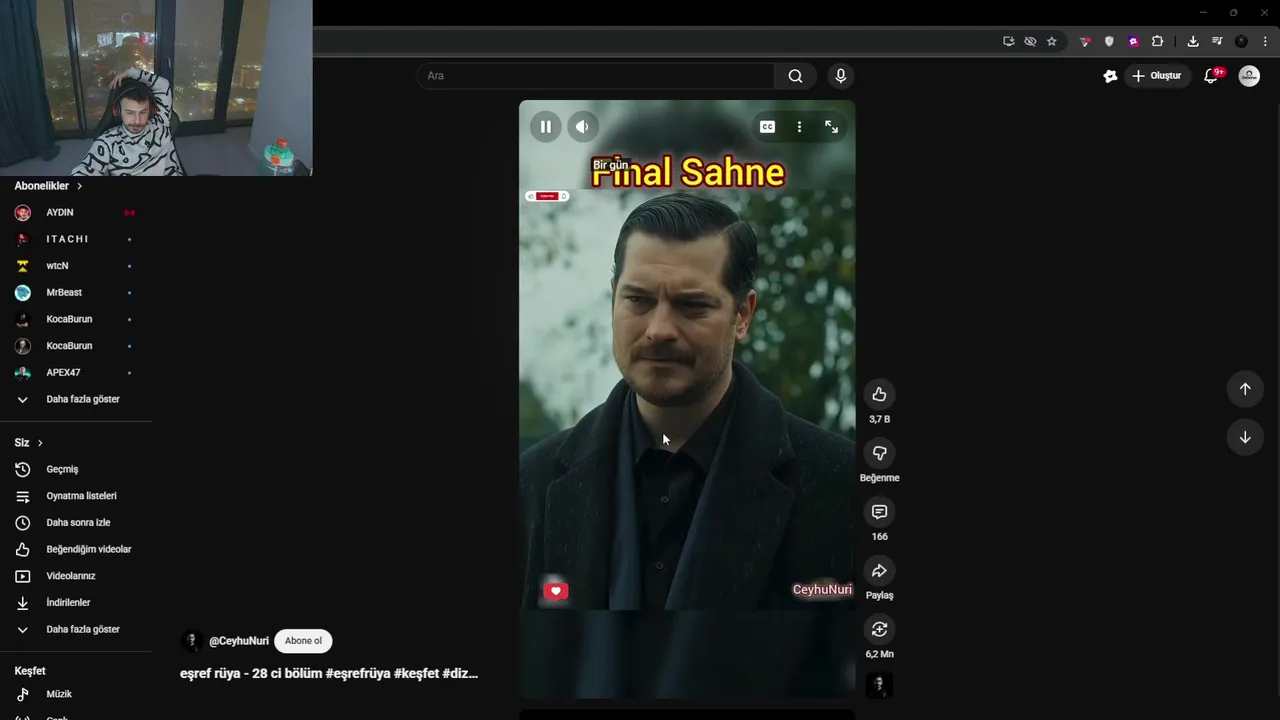Click the Short title eşref rüya - 28 ci bölüm
The height and width of the screenshot is (720, 1280).
pos(329,674)
